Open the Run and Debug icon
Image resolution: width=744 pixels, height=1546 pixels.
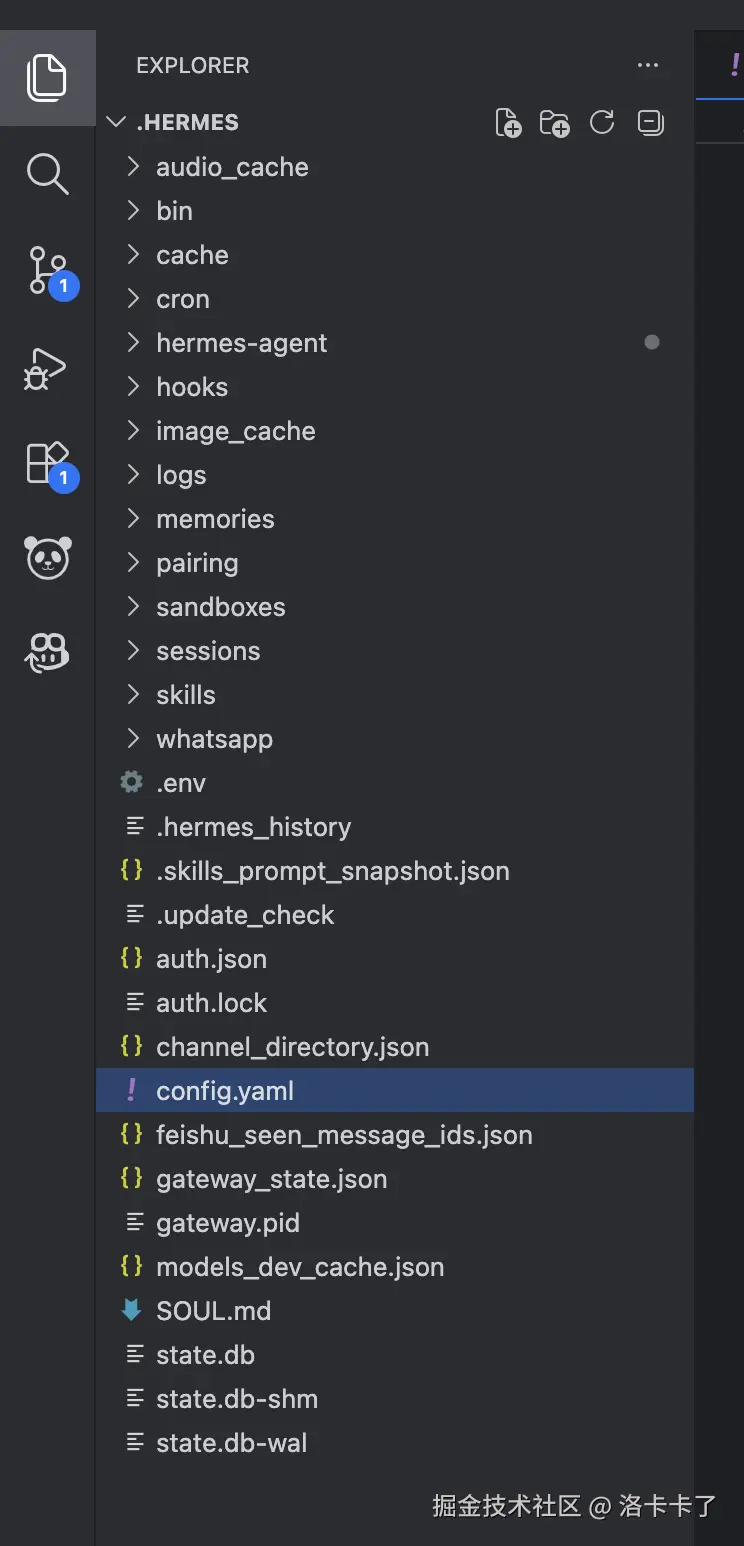47,367
